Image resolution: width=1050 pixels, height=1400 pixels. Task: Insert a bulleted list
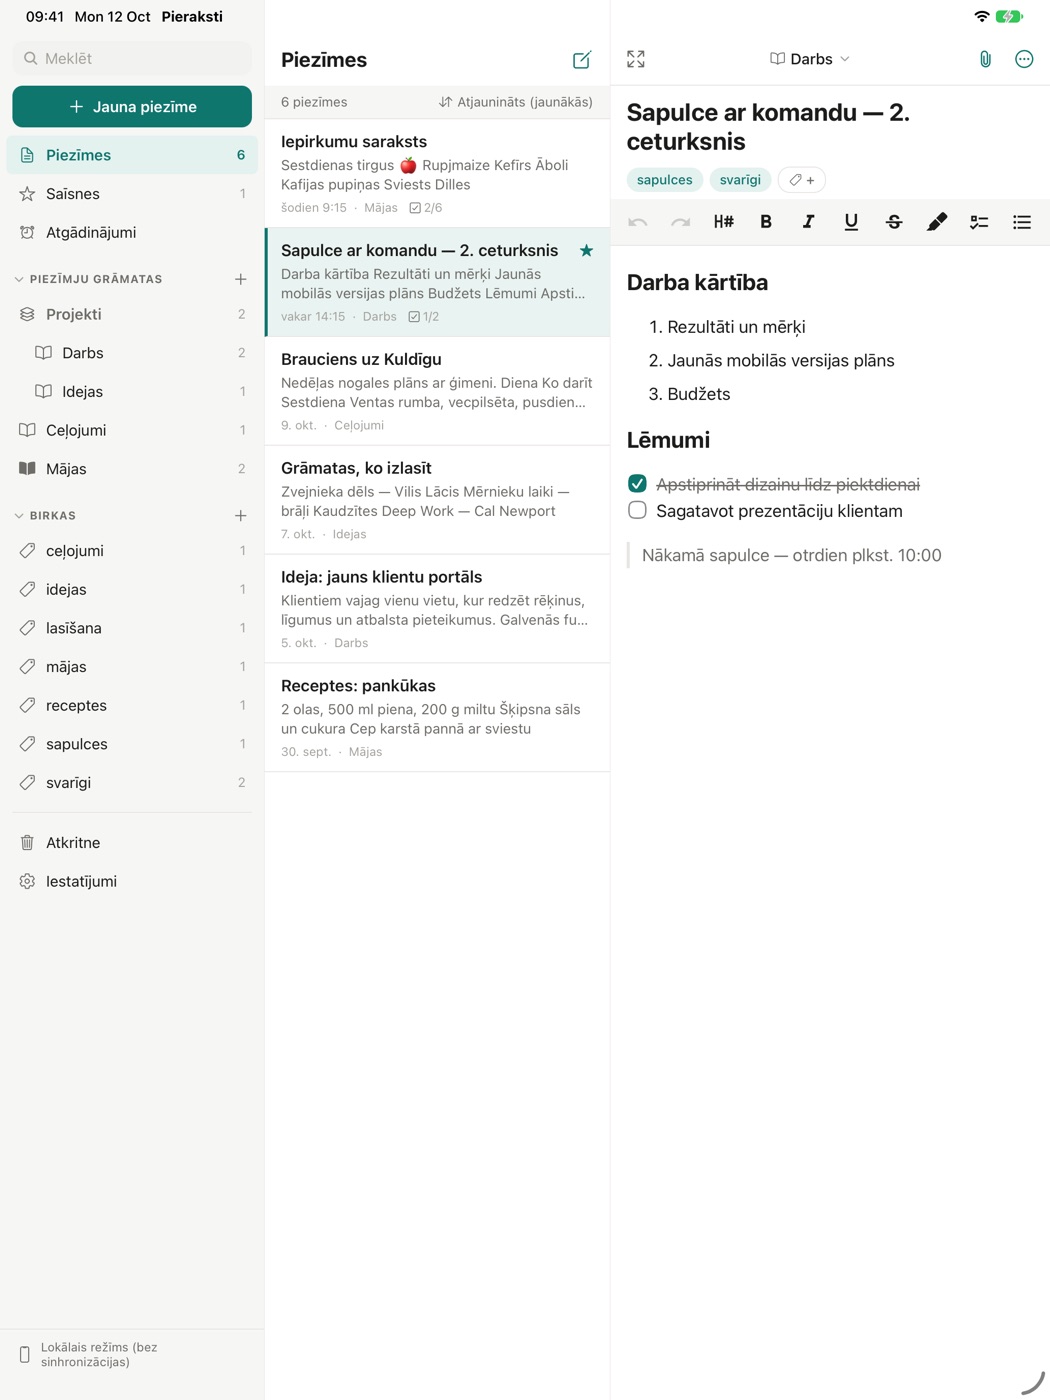click(1022, 222)
